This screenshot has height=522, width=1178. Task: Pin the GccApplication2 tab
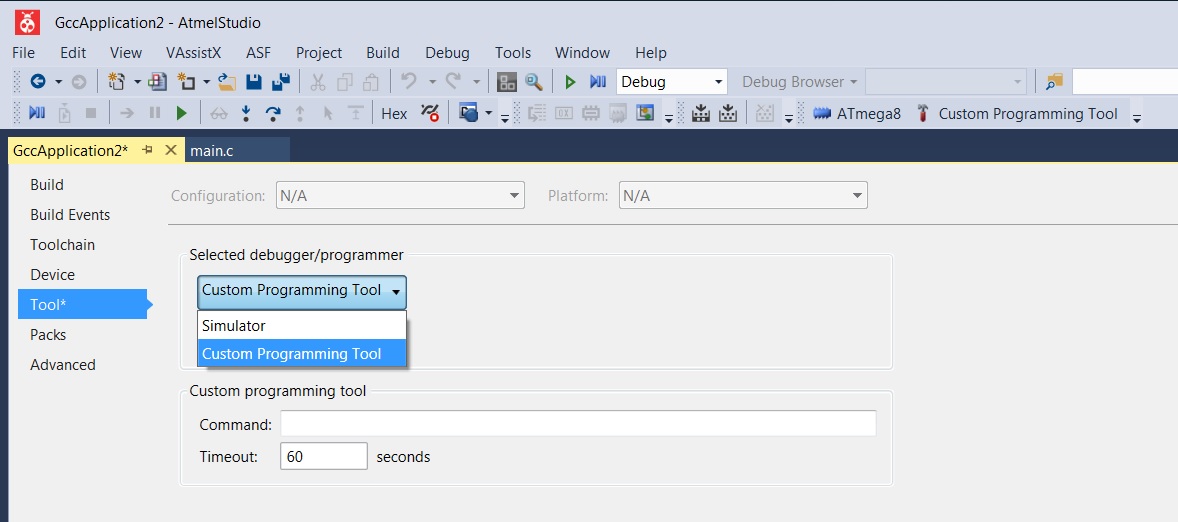pos(148,149)
